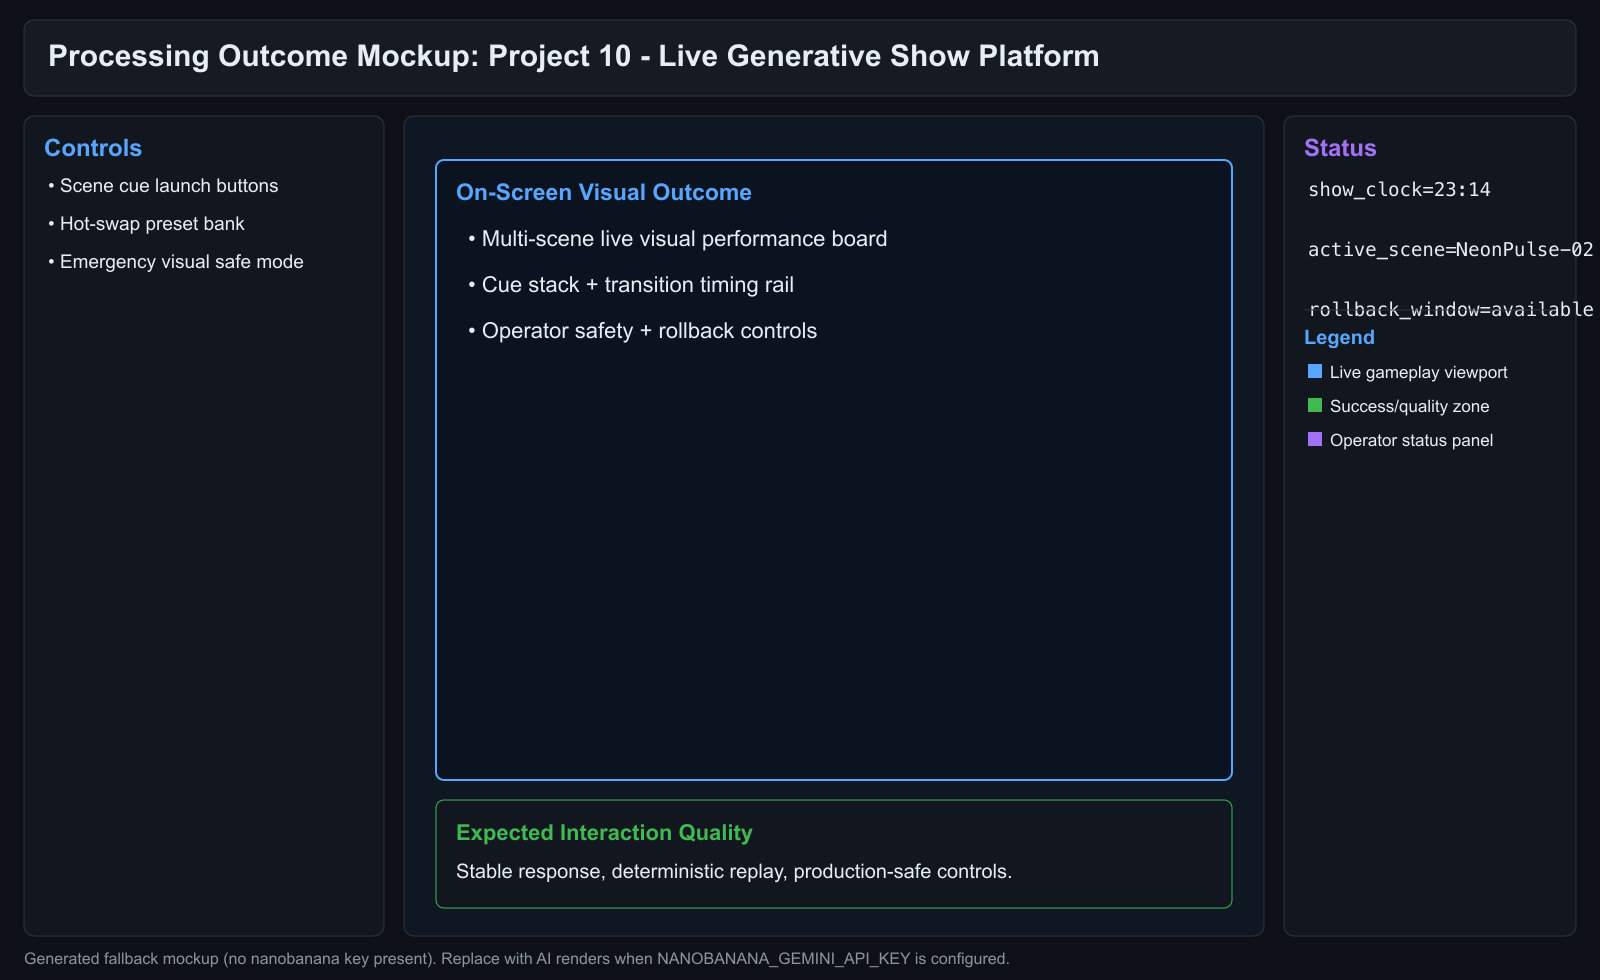1600x980 pixels.
Task: Click the purple Operator status panel legend square
Action: [1314, 439]
